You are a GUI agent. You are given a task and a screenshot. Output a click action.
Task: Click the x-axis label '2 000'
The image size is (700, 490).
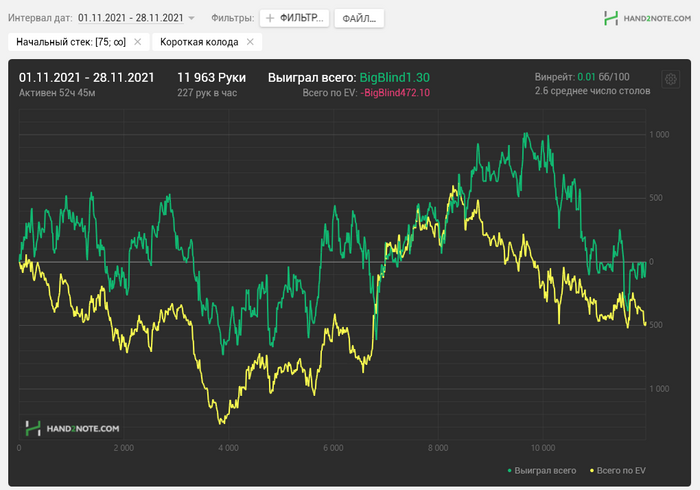pyautogui.click(x=124, y=448)
